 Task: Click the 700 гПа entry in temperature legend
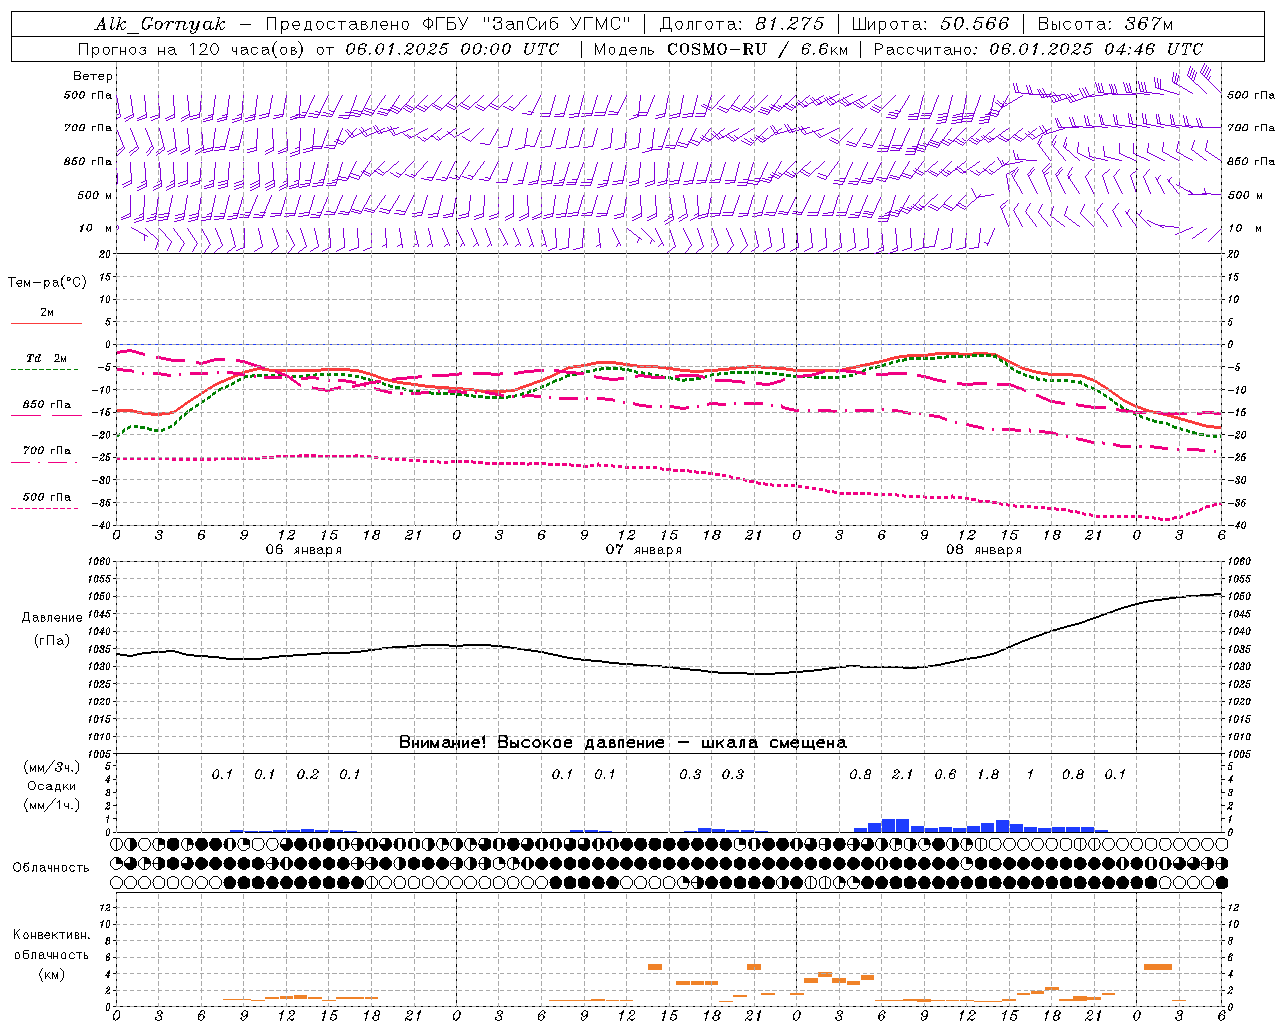pyautogui.click(x=47, y=450)
